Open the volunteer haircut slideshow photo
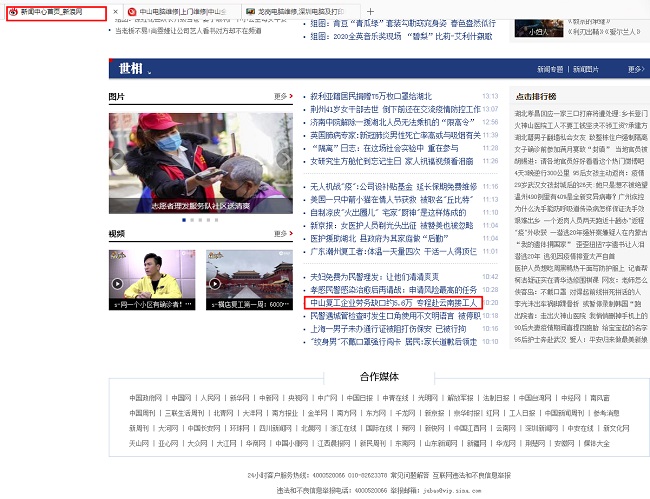Viewport: 650px width, 499px height. (x=201, y=163)
